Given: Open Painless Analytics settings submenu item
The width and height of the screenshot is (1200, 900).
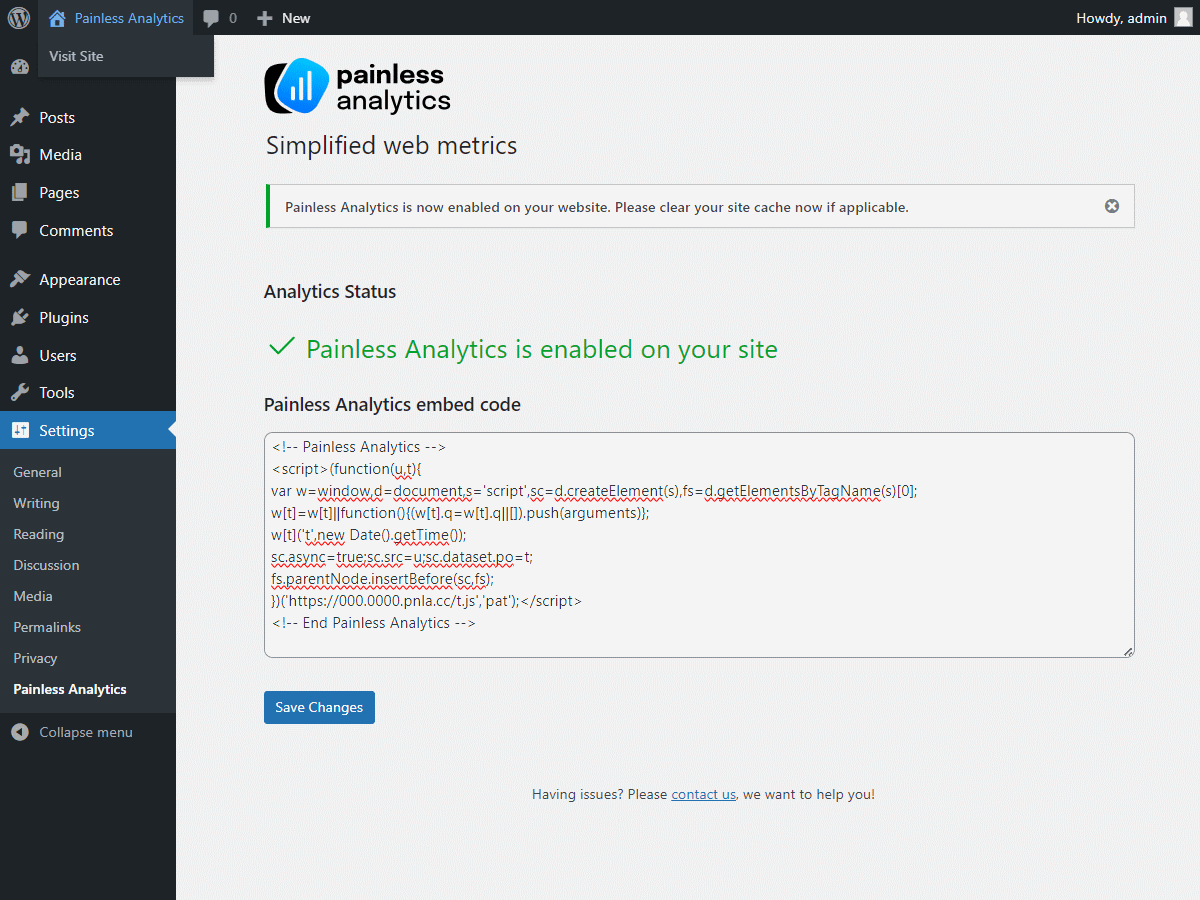Looking at the screenshot, I should tap(70, 689).
